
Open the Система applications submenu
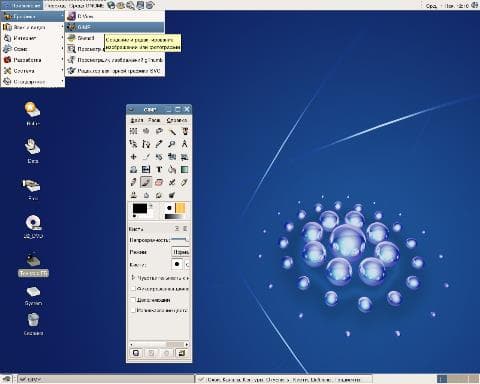click(x=33, y=71)
